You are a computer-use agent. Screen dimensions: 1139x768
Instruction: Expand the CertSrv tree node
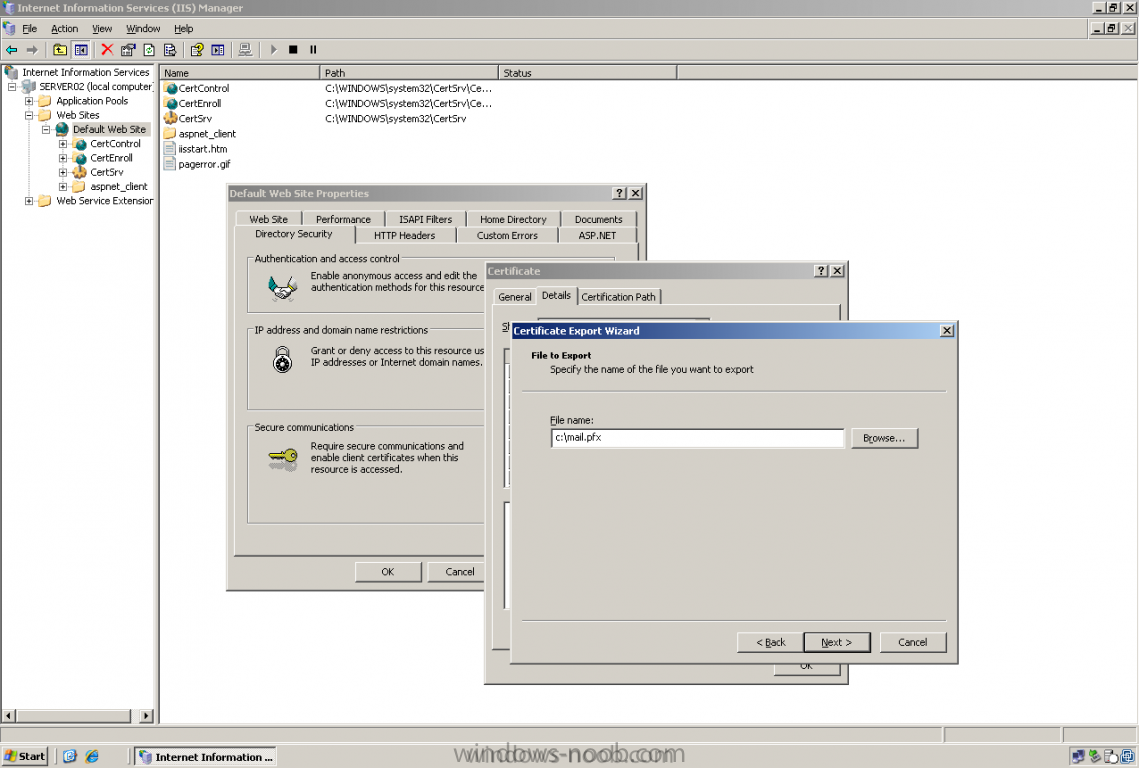63,172
